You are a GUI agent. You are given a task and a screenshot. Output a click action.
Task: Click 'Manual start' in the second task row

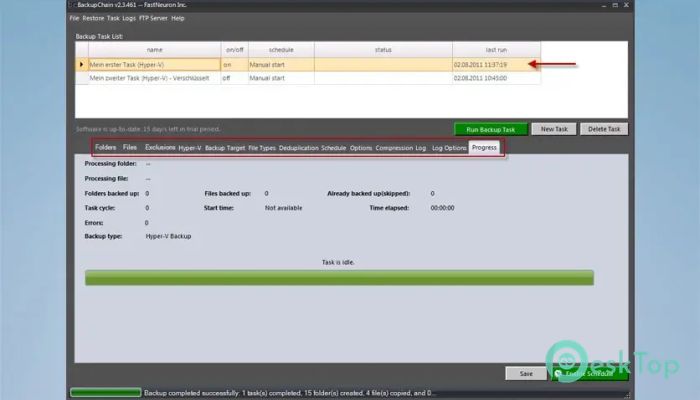281,78
